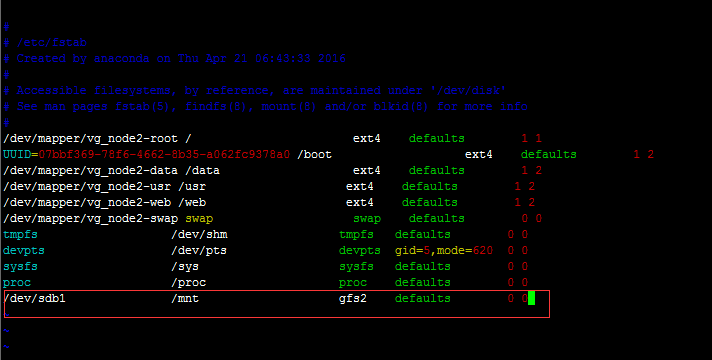Click the '# /etc/fstab' comment line
This screenshot has width=712, height=360.
[45, 43]
